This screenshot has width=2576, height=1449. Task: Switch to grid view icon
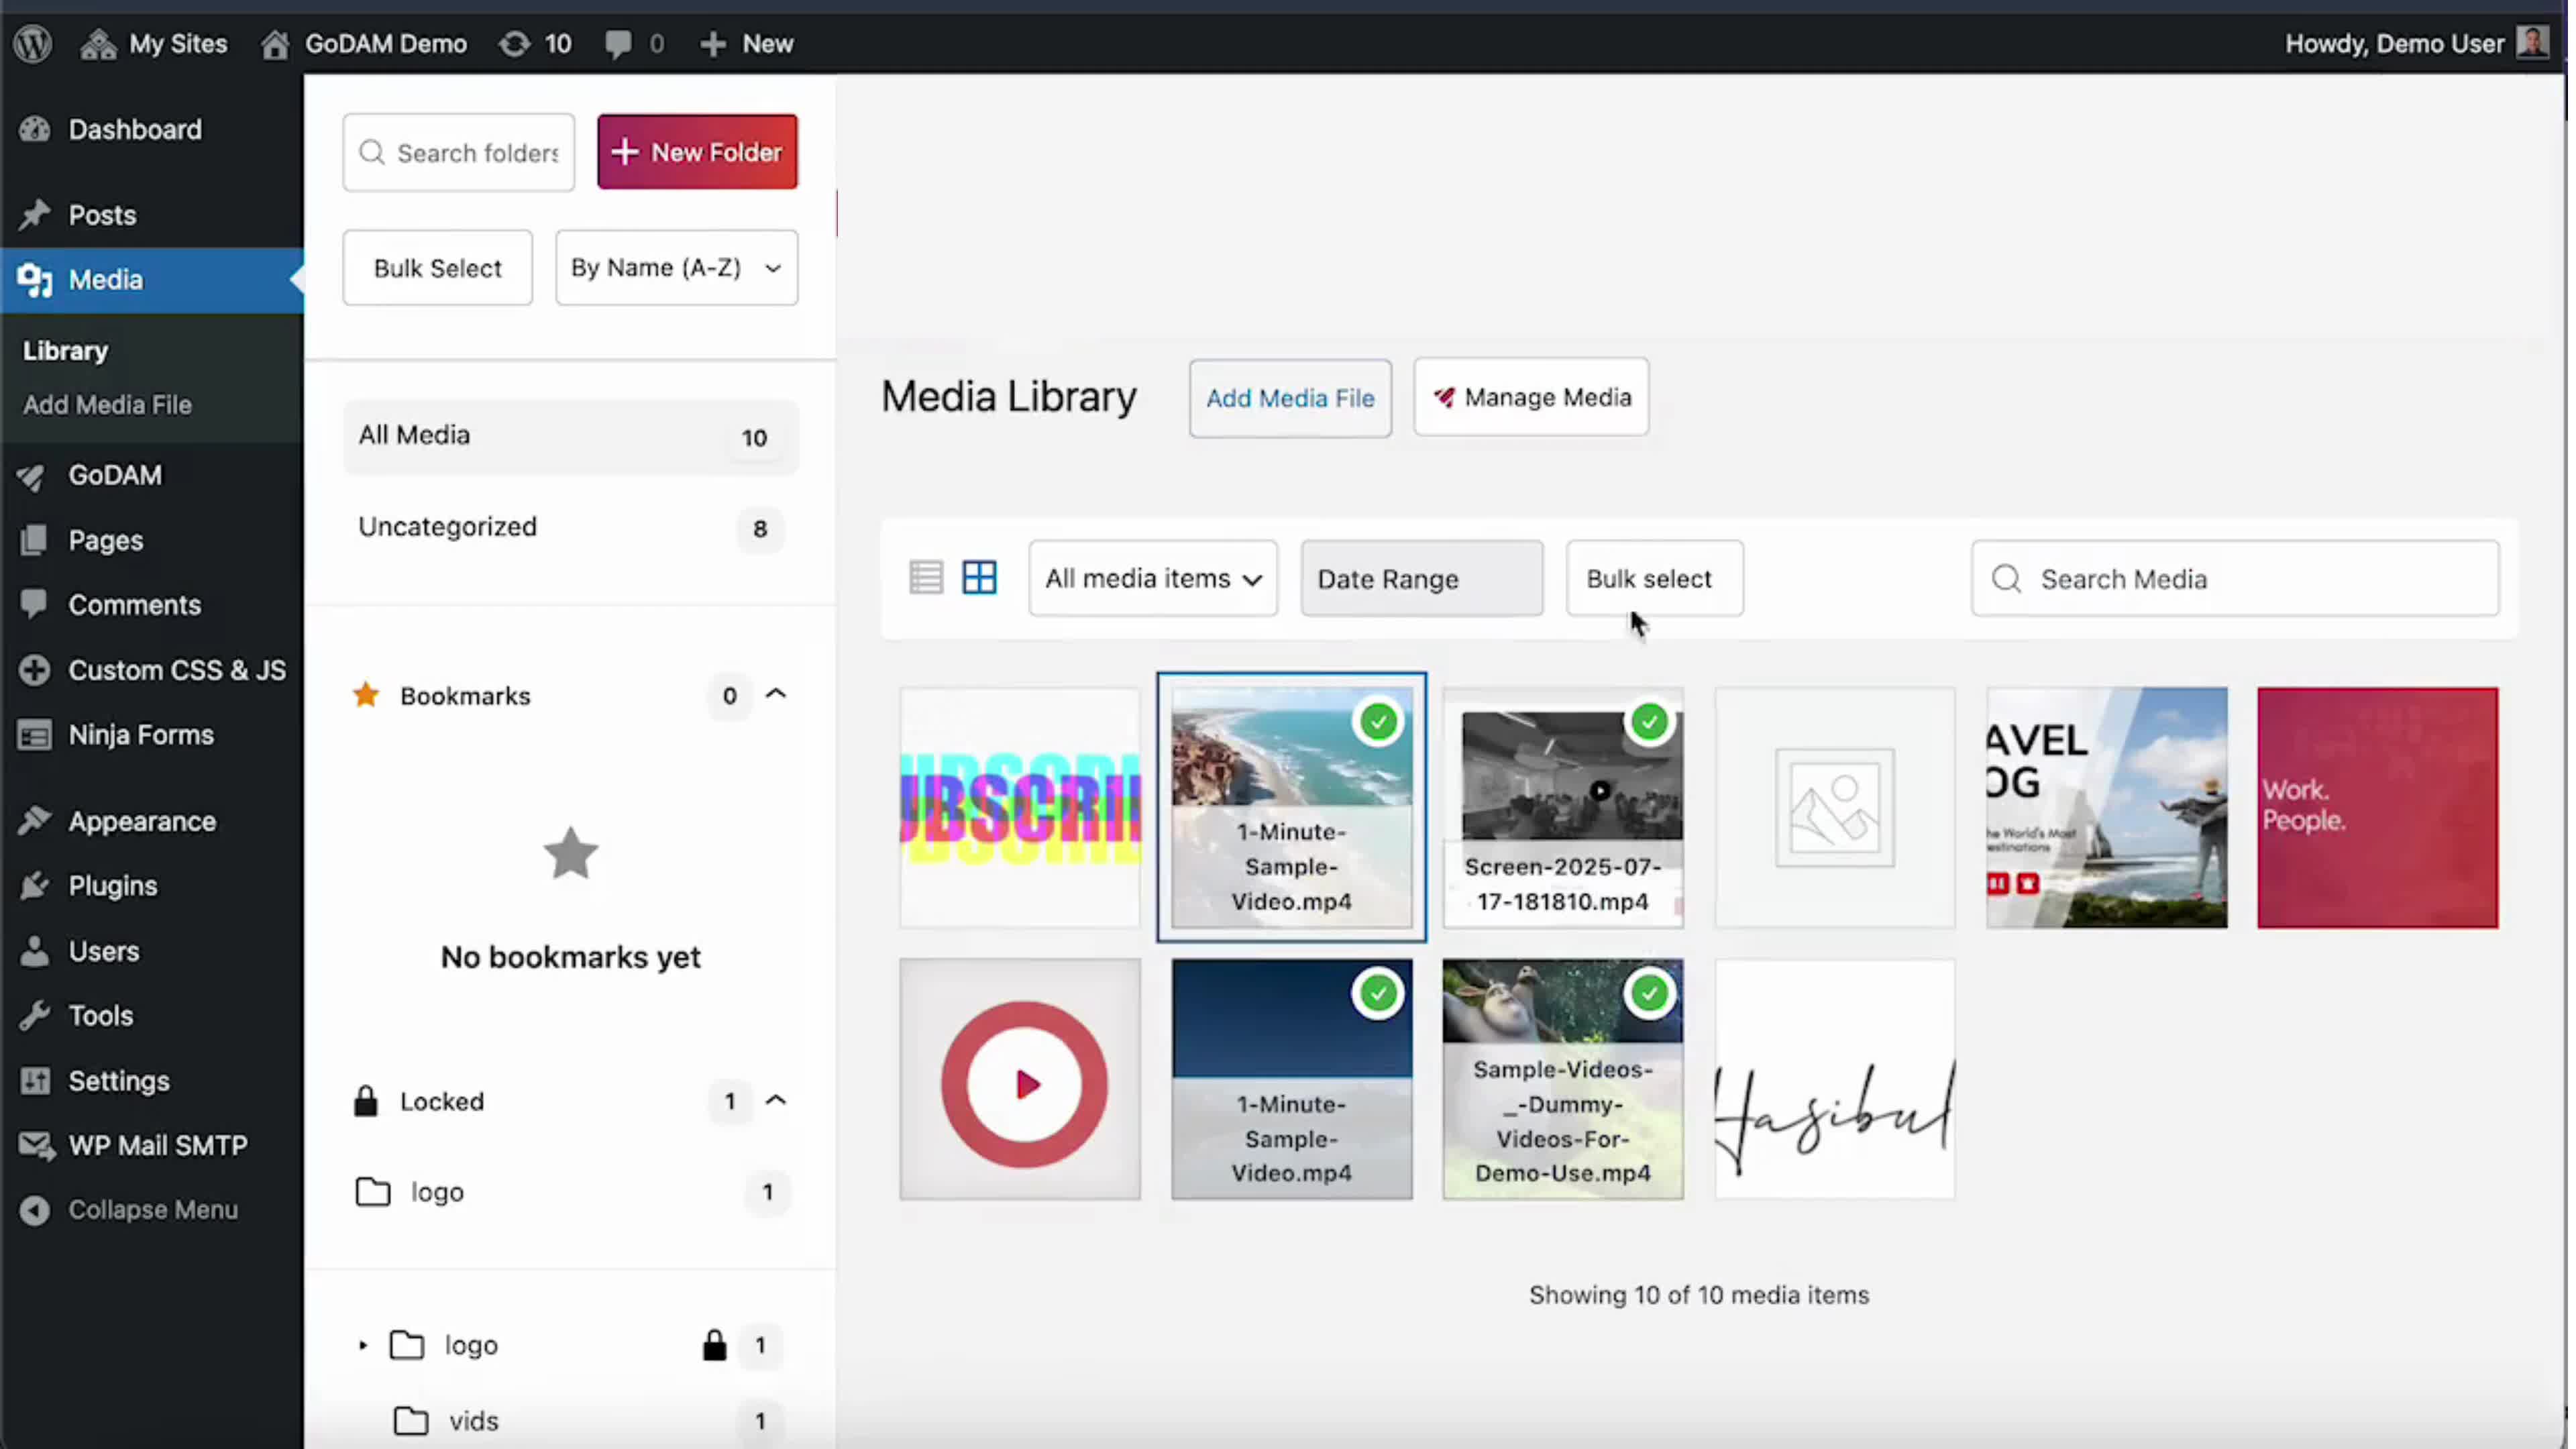[x=979, y=578]
